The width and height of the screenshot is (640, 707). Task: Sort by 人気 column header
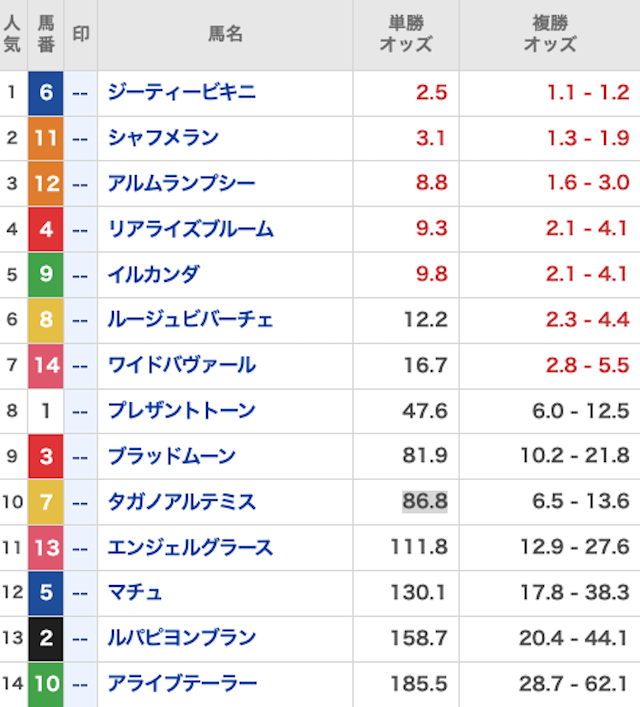[12, 35]
